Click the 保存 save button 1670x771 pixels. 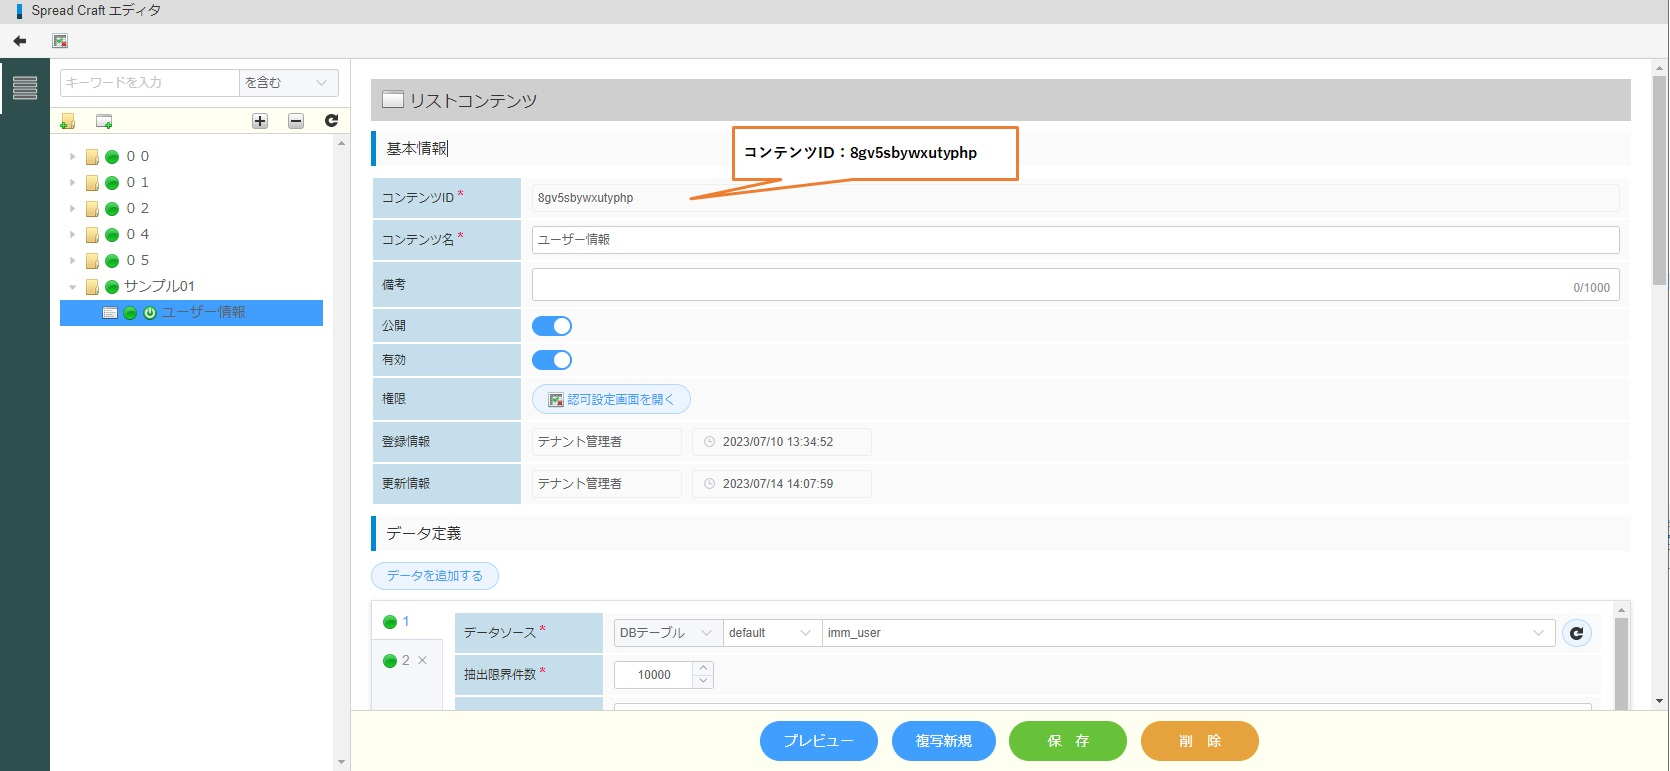[x=1067, y=741]
